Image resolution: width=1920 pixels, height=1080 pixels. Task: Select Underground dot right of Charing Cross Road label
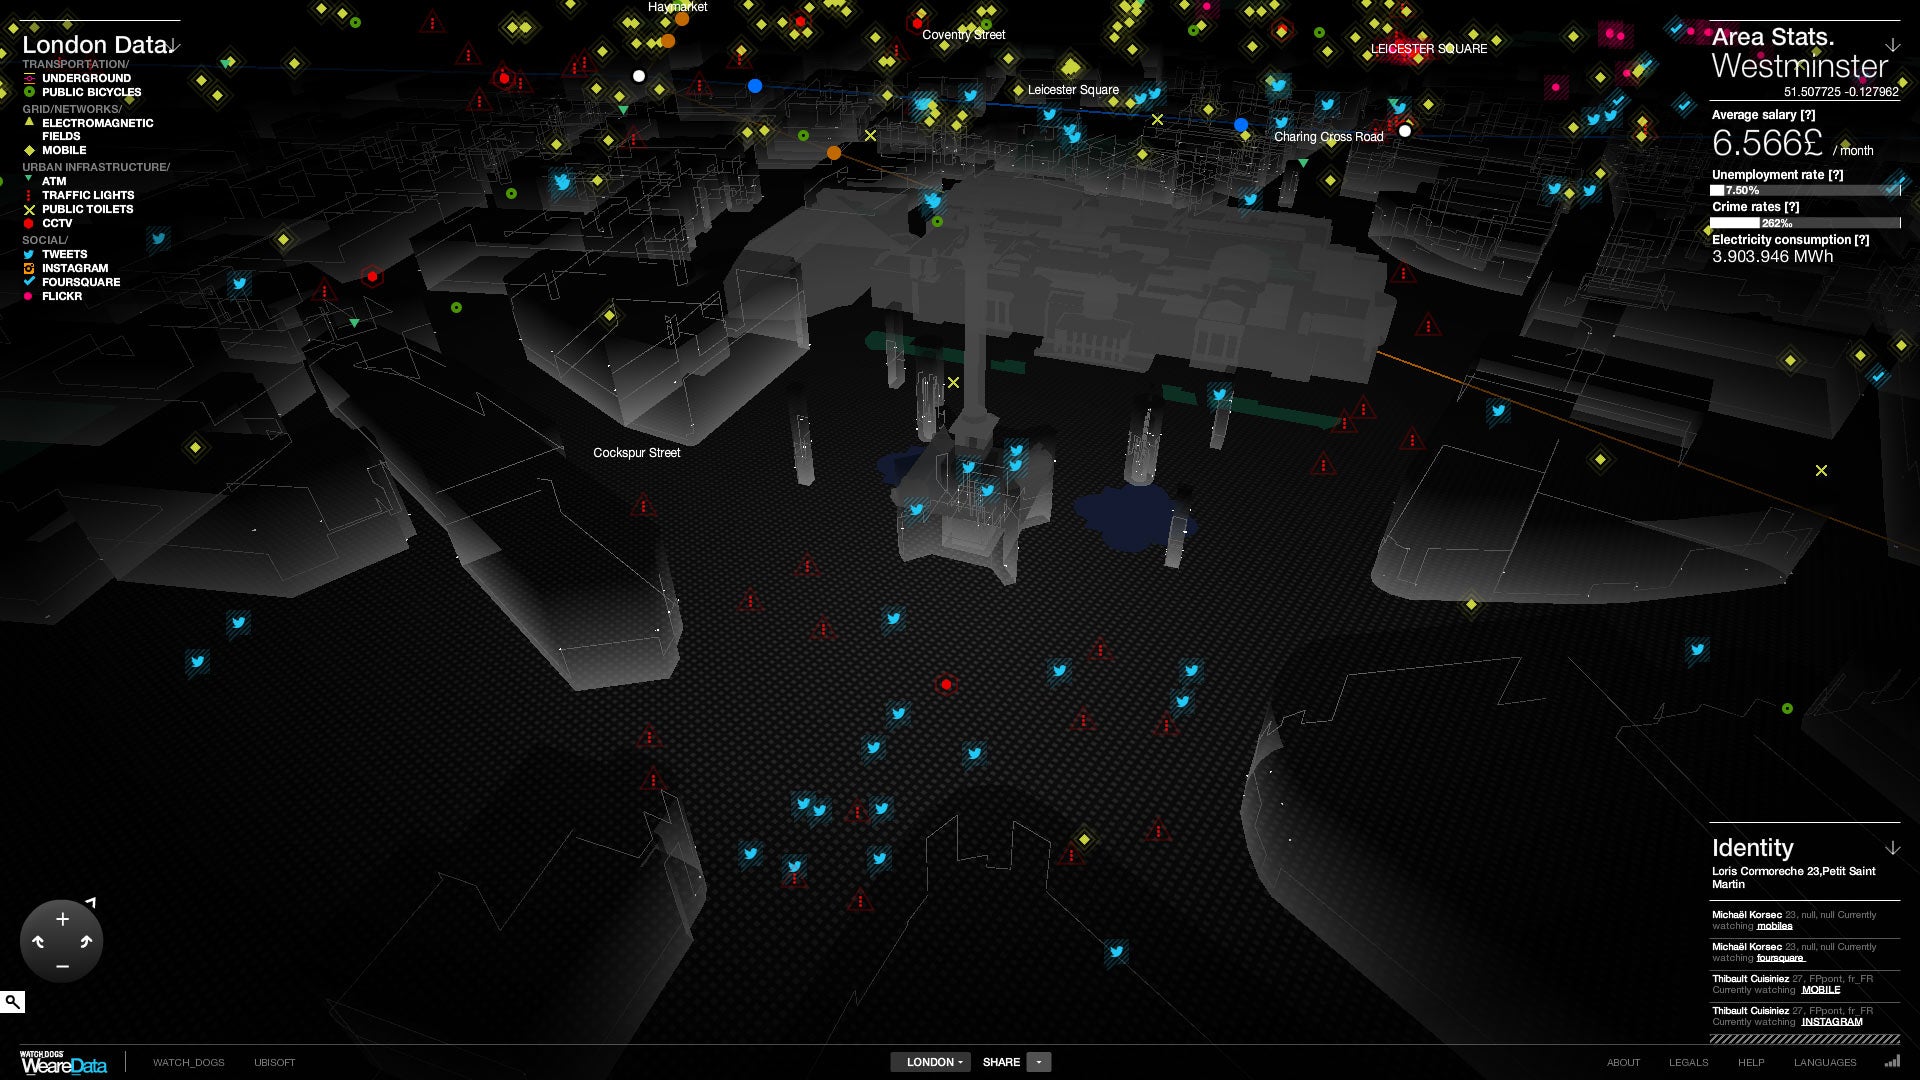[1405, 131]
